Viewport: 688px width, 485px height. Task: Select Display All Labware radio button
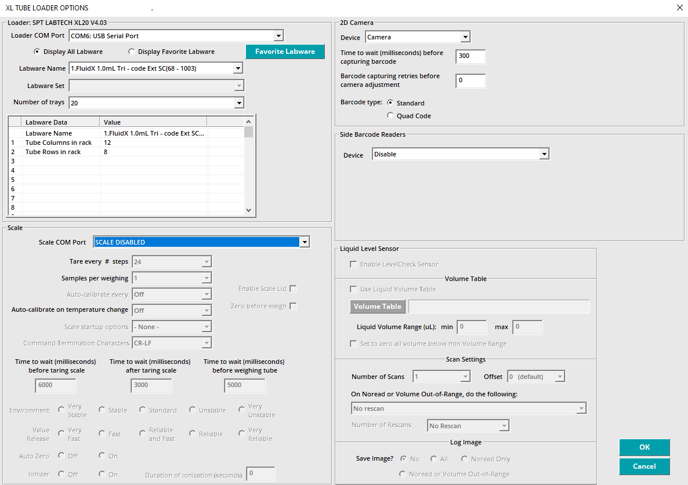pos(37,52)
